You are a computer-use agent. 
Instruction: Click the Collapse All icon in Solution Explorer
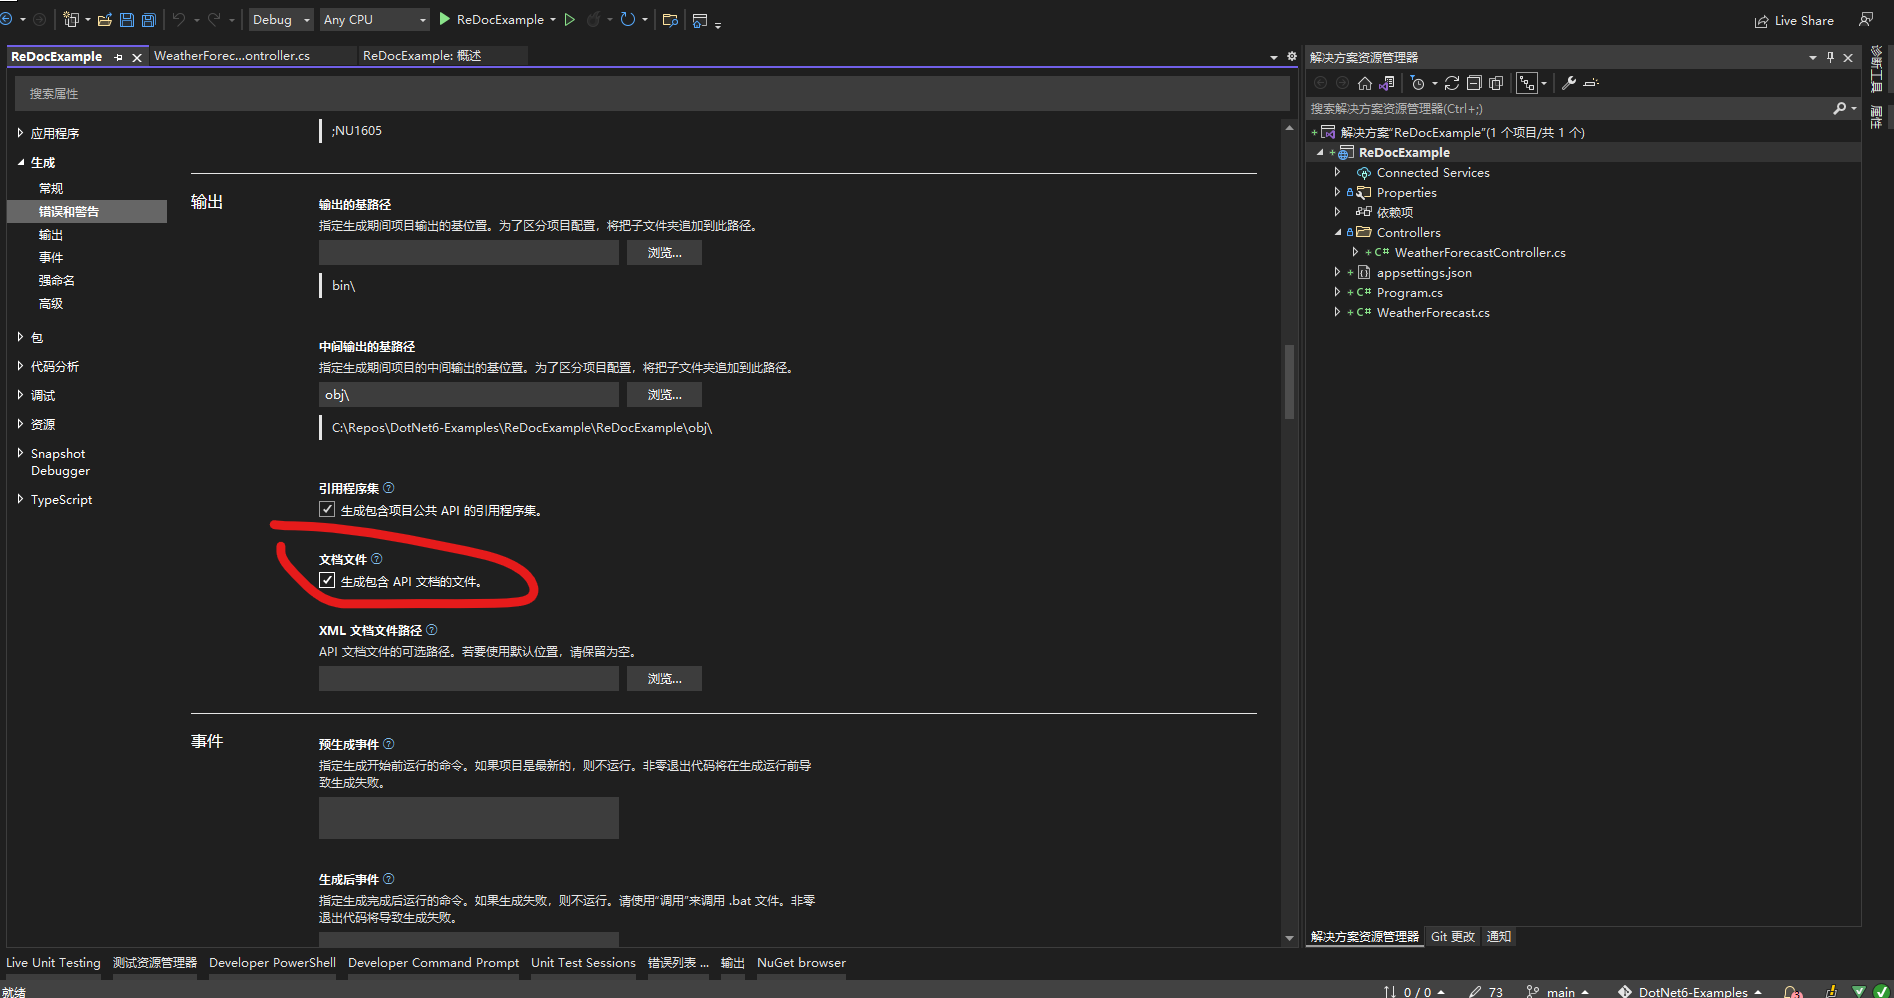[x=1473, y=83]
